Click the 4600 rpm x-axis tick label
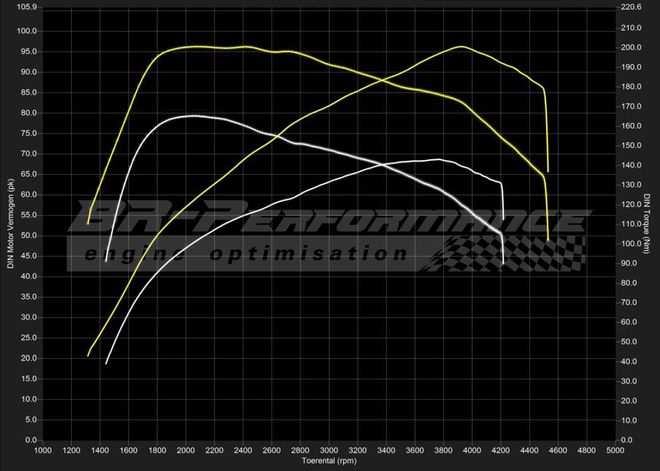 click(558, 451)
